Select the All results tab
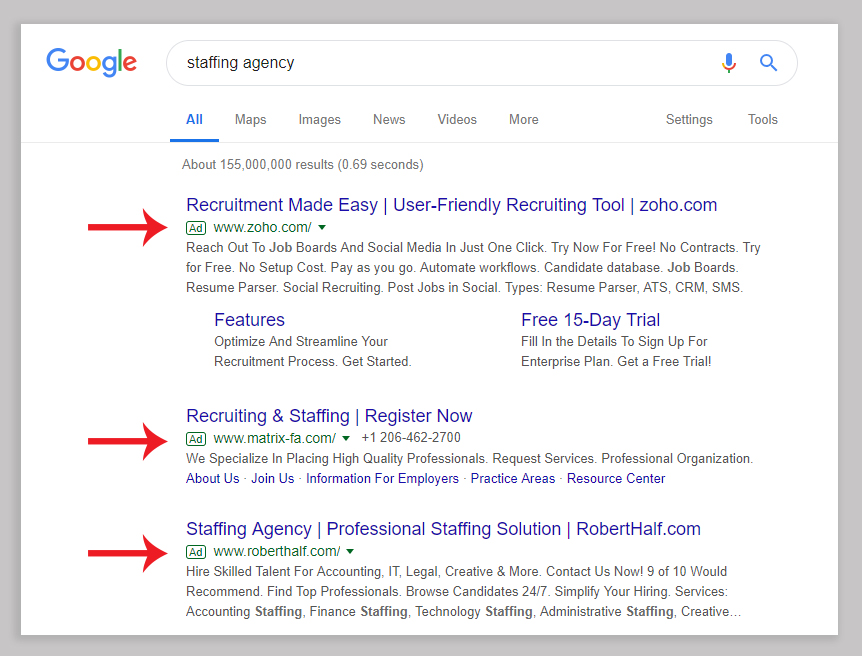The image size is (862, 656). point(194,119)
